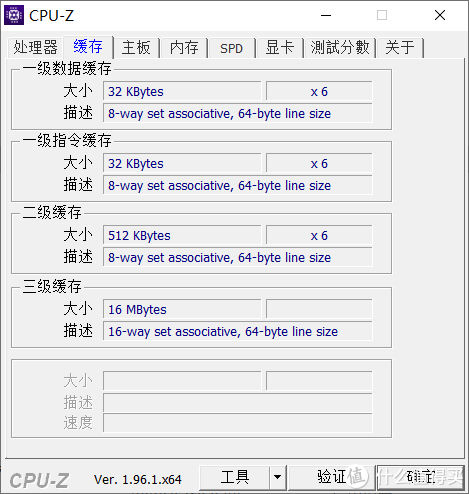The image size is (469, 494).
Task: Click L1 data cache description 8-way field
Action: [238, 113]
